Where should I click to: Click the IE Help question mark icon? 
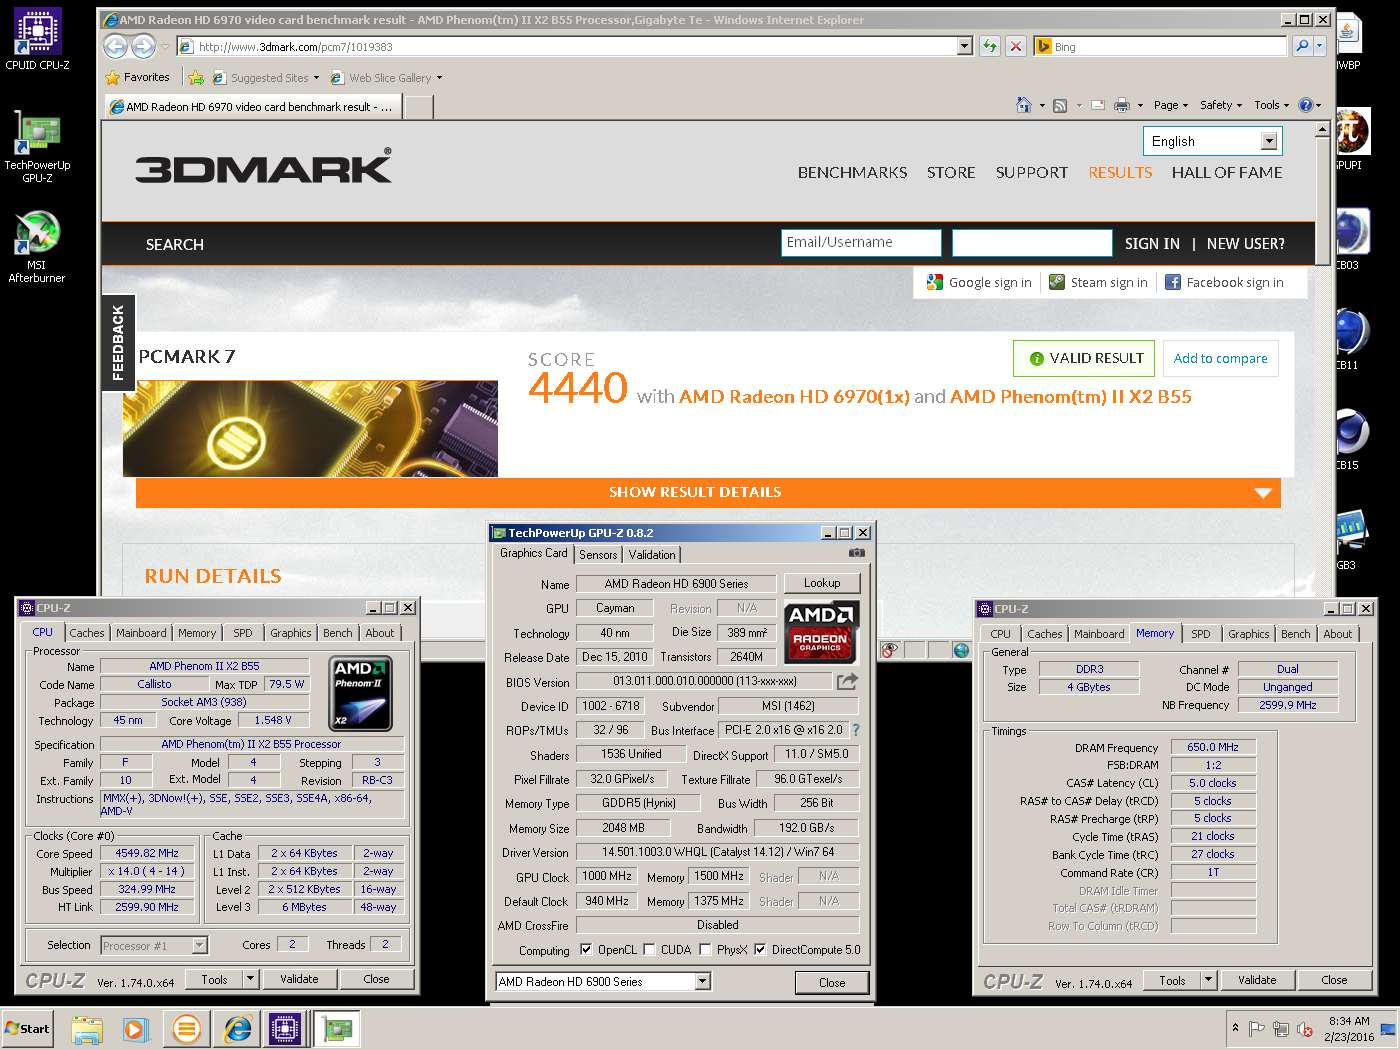coord(1305,105)
